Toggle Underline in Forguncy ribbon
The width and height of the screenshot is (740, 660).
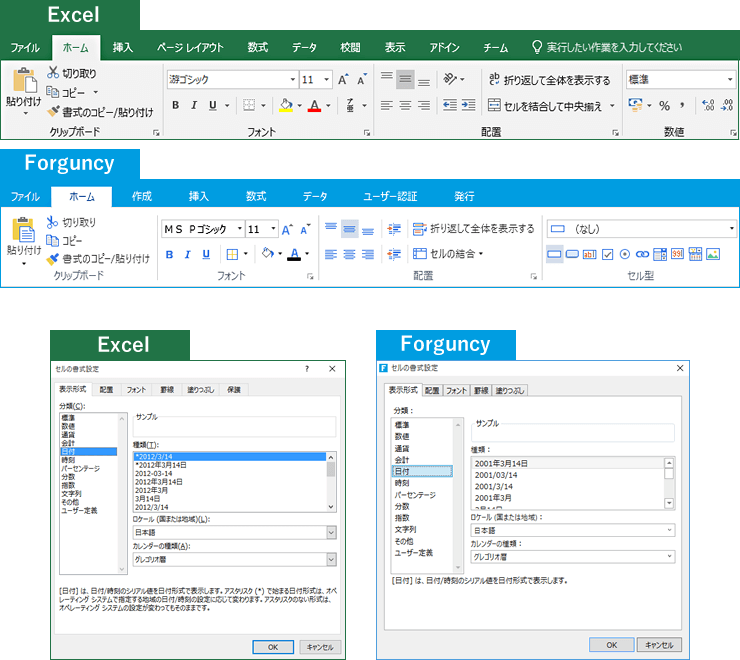(206, 254)
